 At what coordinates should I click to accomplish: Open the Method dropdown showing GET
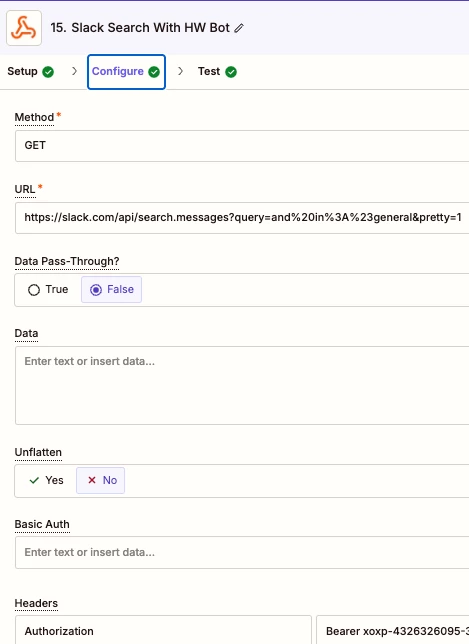click(x=242, y=146)
